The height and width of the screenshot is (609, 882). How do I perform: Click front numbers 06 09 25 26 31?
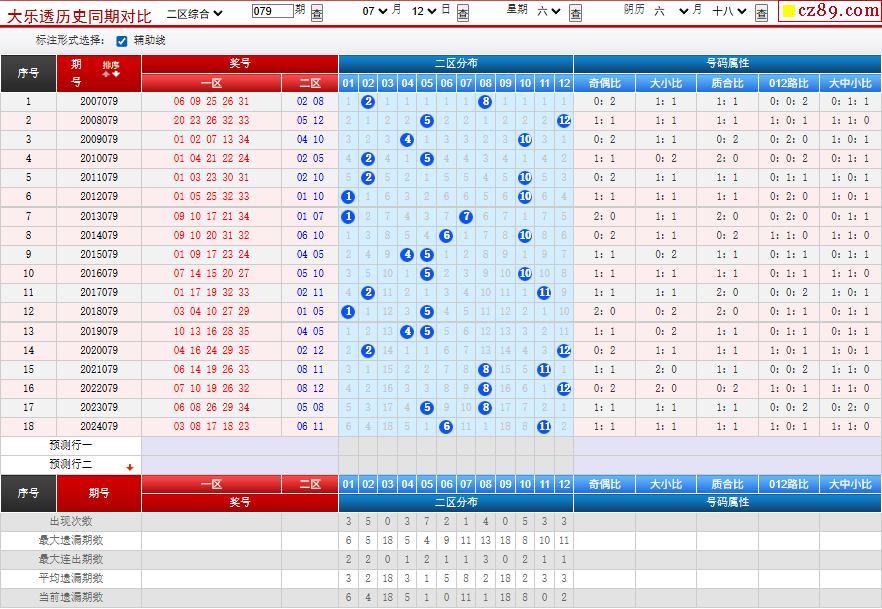point(212,102)
